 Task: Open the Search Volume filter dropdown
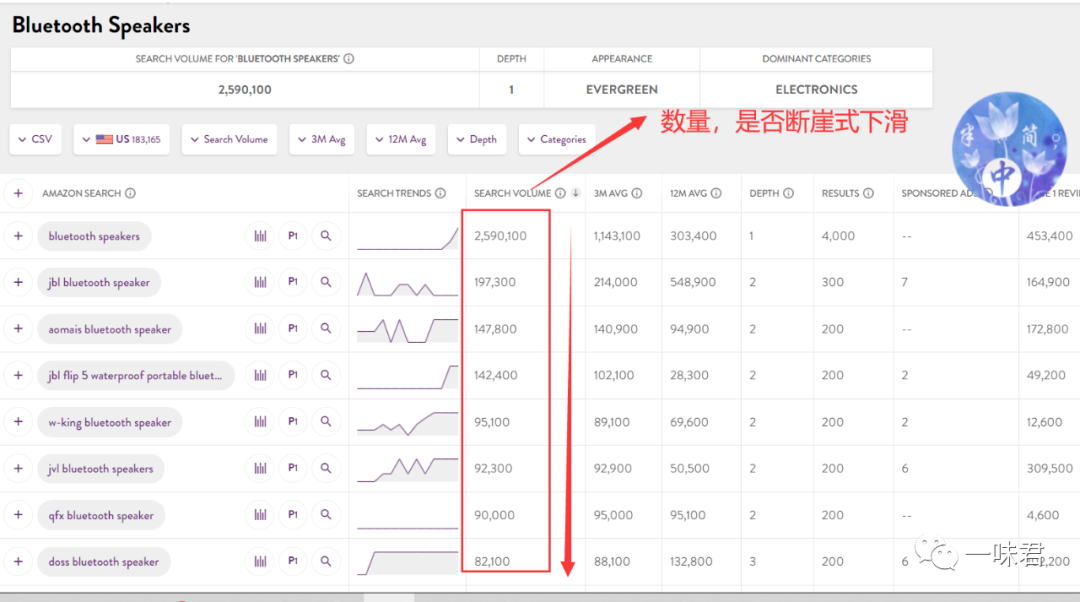point(229,139)
